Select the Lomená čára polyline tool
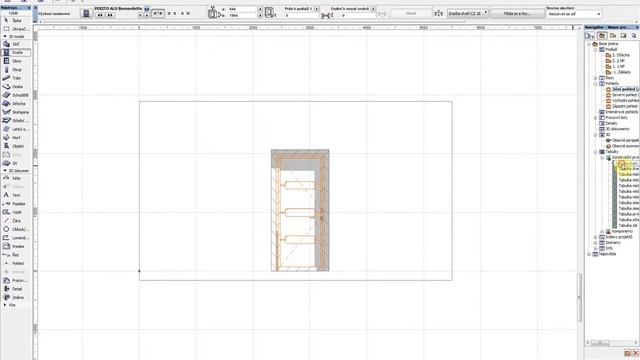Screen dimensions: 640x360 tap(16, 238)
